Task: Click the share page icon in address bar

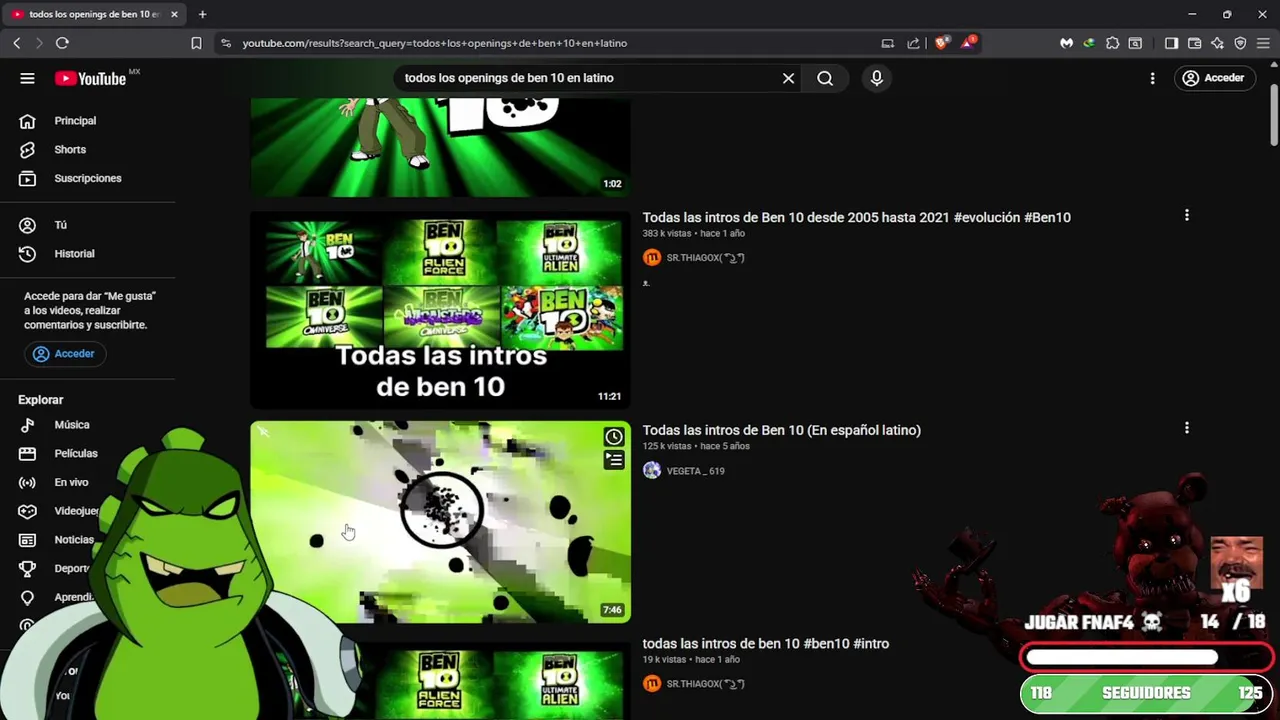Action: 913,43
